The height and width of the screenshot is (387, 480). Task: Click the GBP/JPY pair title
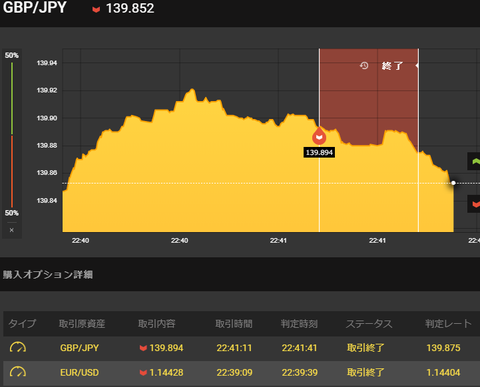point(35,8)
